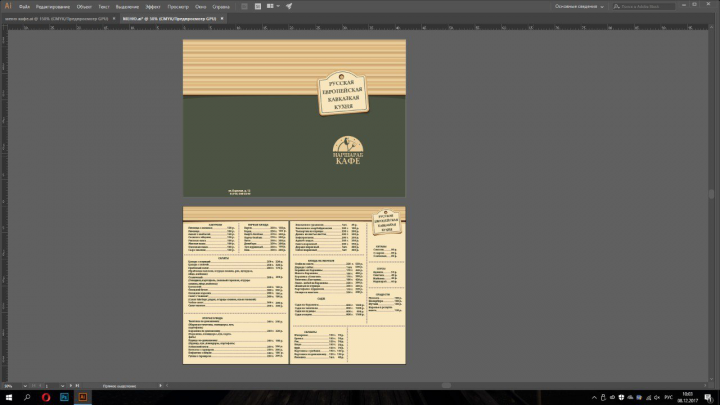Open the Выделение menu
Image resolution: width=720 pixels, height=405 pixels.
(x=127, y=7)
